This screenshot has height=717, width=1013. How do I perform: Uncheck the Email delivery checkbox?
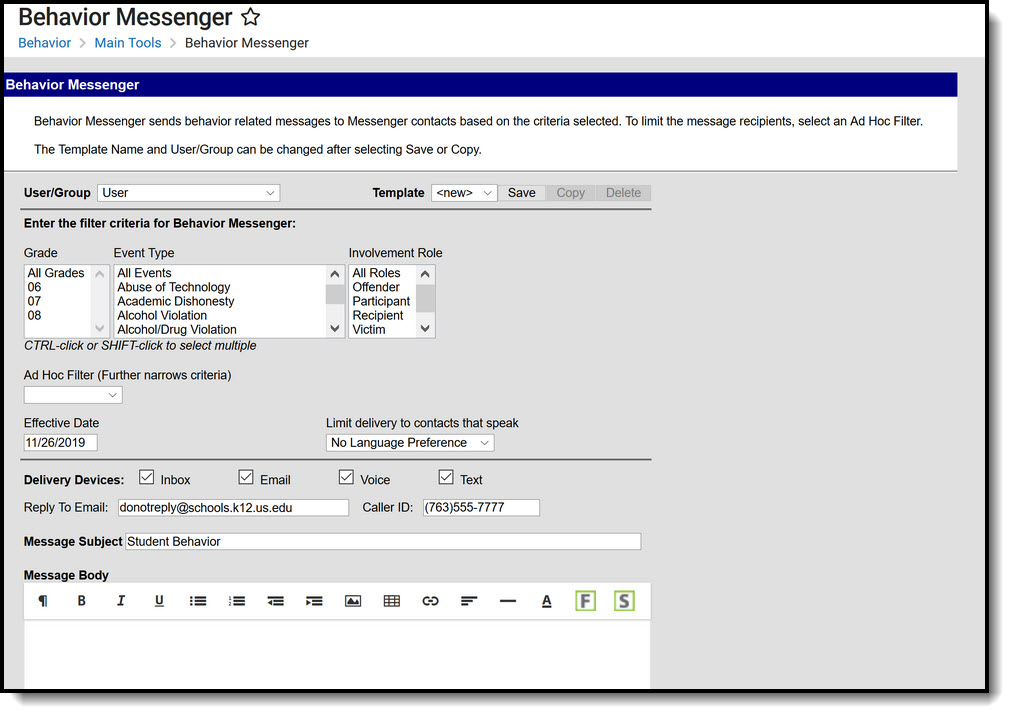(245, 477)
